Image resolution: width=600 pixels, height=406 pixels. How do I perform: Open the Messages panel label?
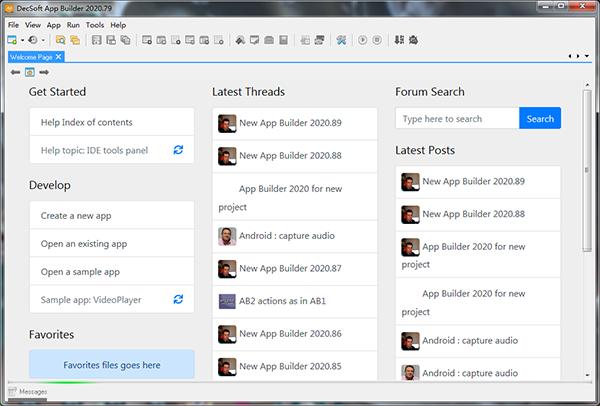(33, 391)
